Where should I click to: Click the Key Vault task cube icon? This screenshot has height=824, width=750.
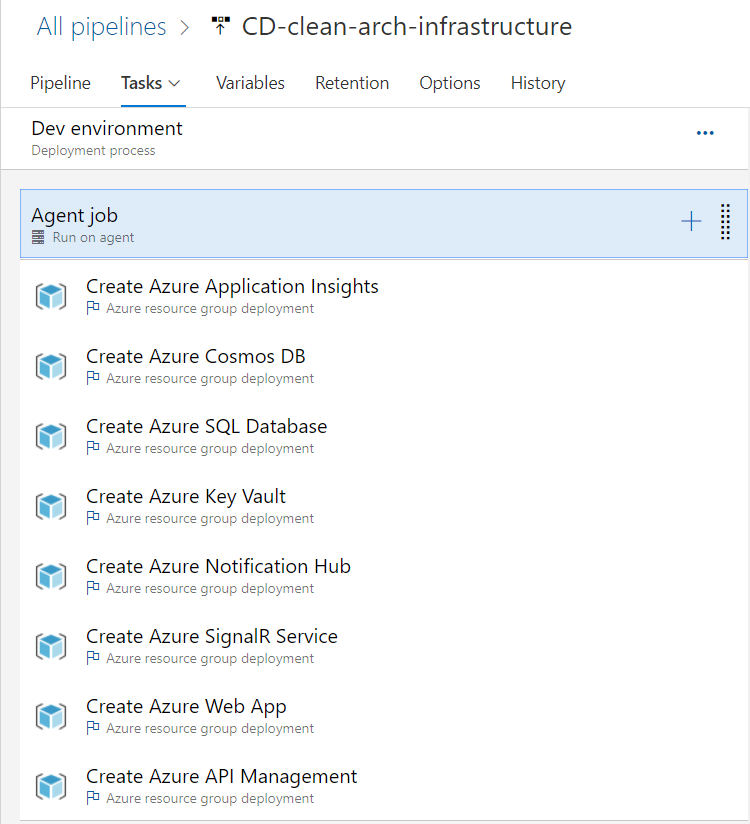[51, 506]
